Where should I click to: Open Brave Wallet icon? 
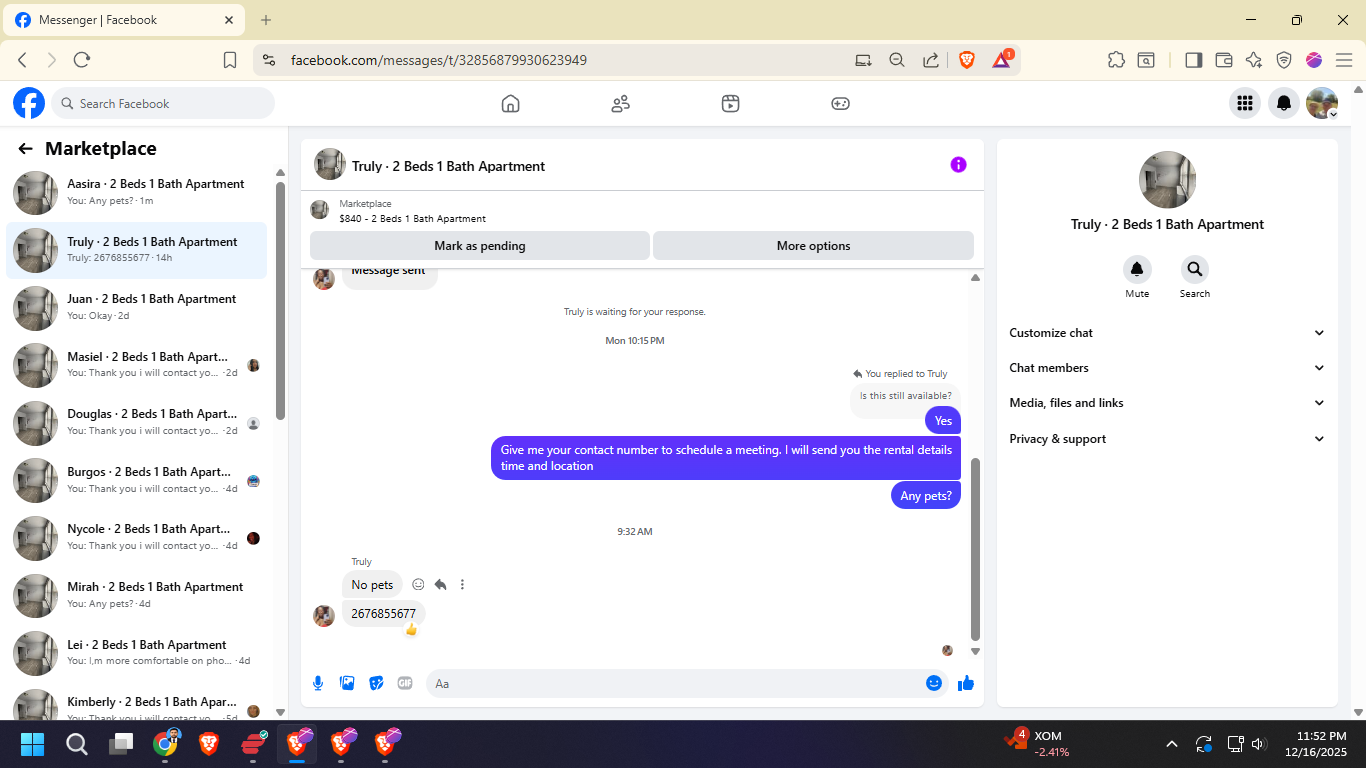click(1223, 60)
